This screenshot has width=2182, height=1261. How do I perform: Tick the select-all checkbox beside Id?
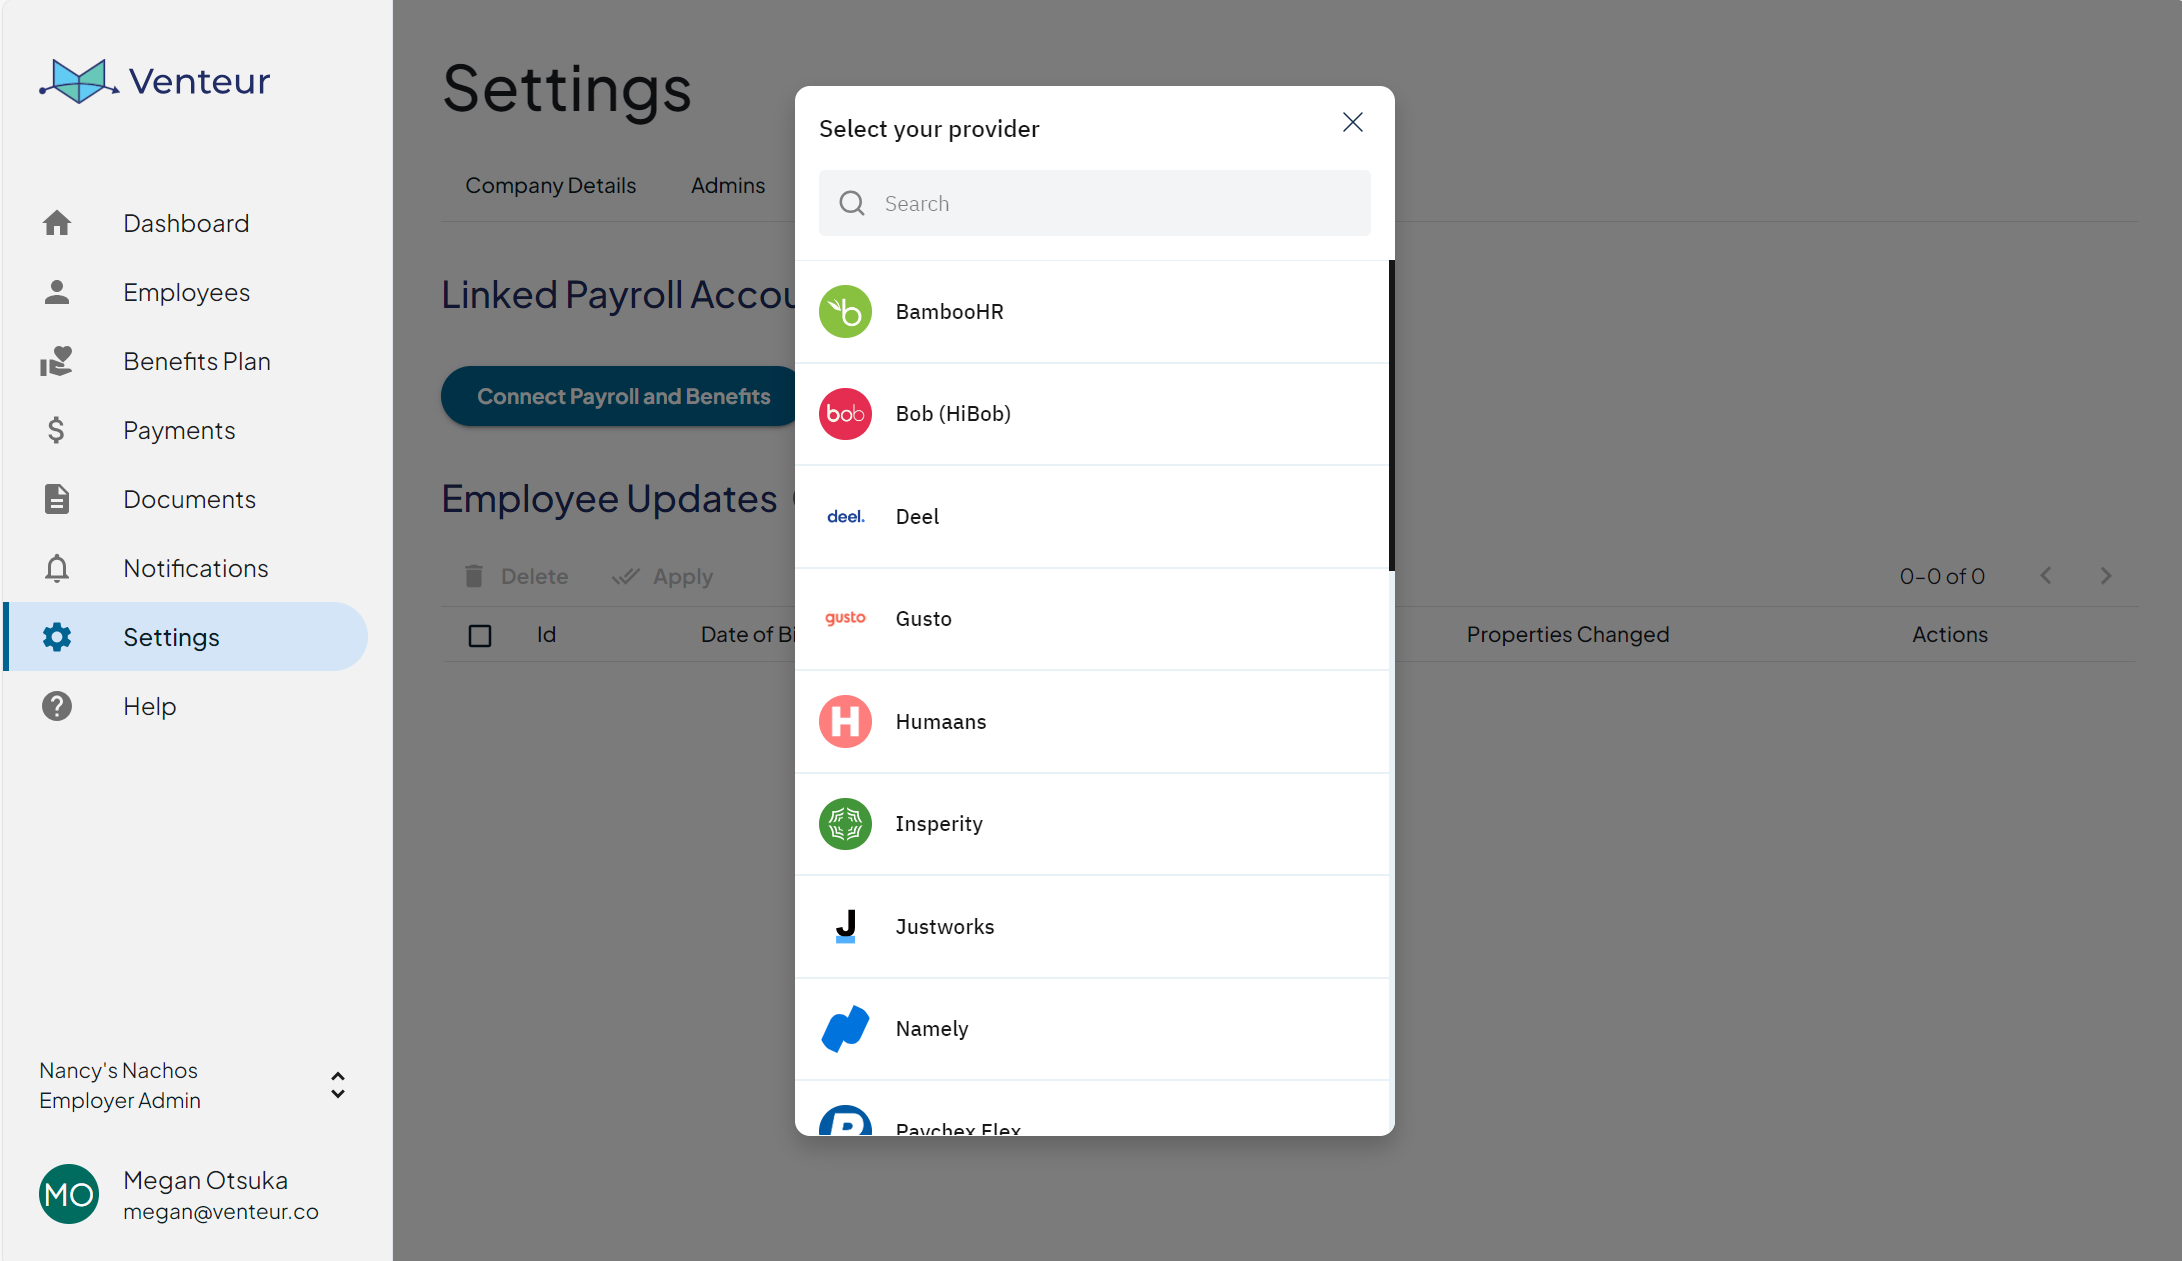(x=480, y=635)
